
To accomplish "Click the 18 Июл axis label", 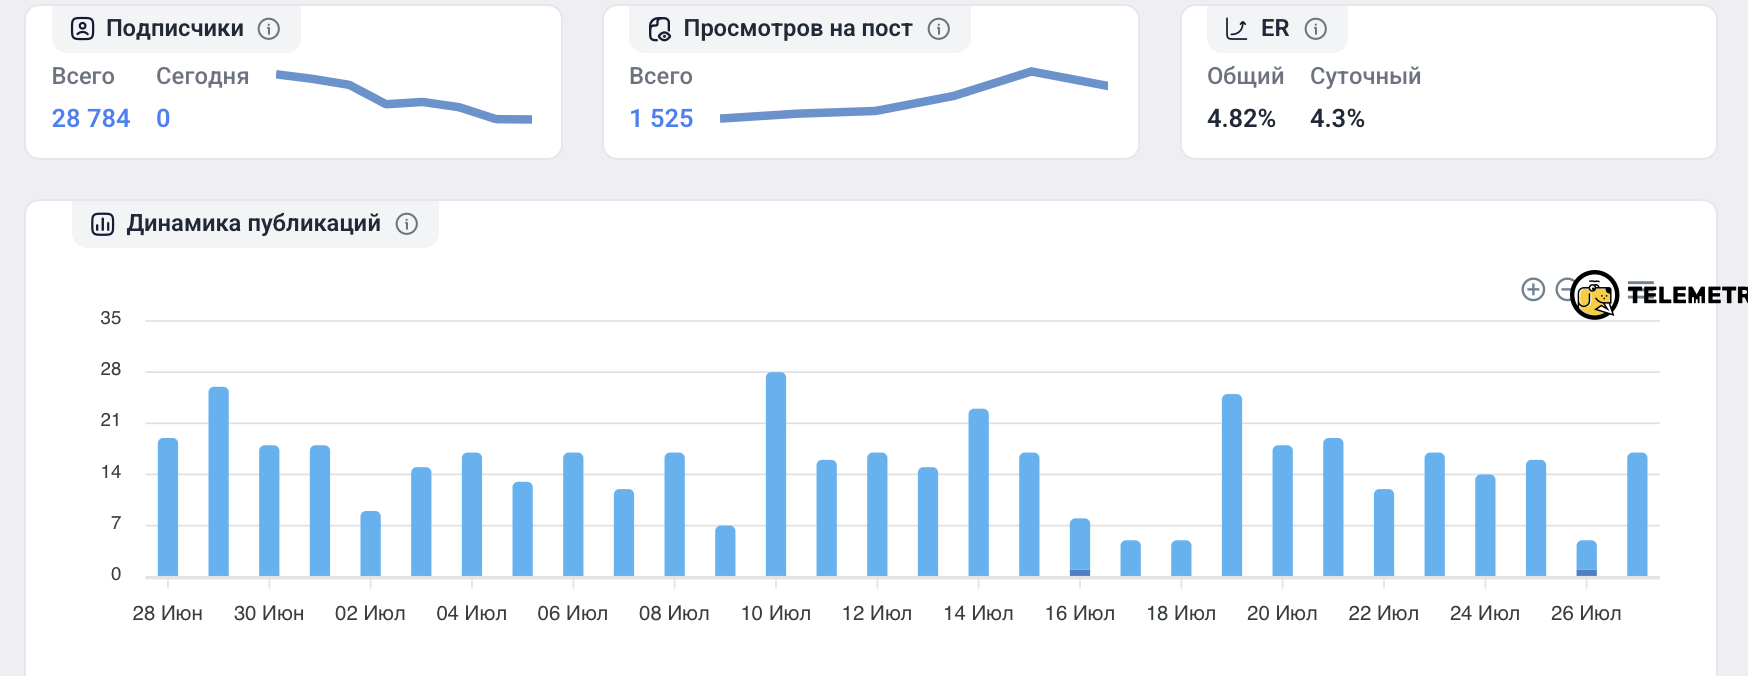I will click(x=1181, y=614).
